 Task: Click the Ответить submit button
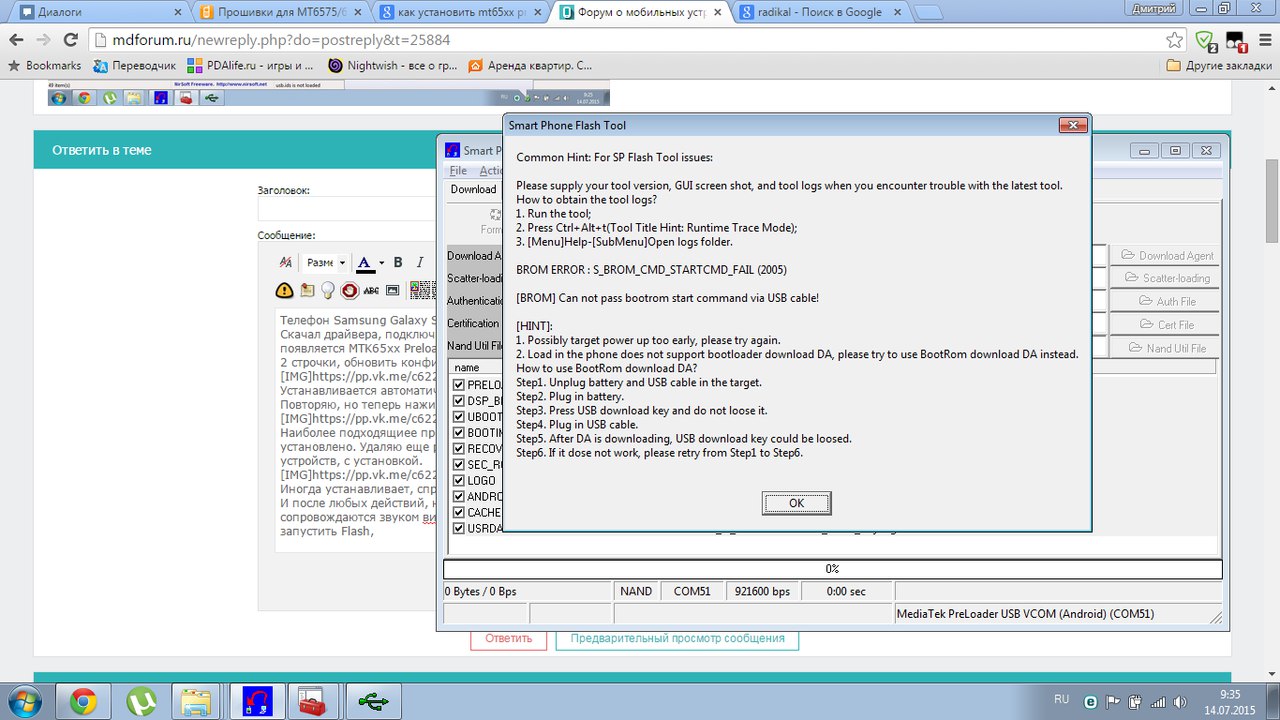(508, 638)
